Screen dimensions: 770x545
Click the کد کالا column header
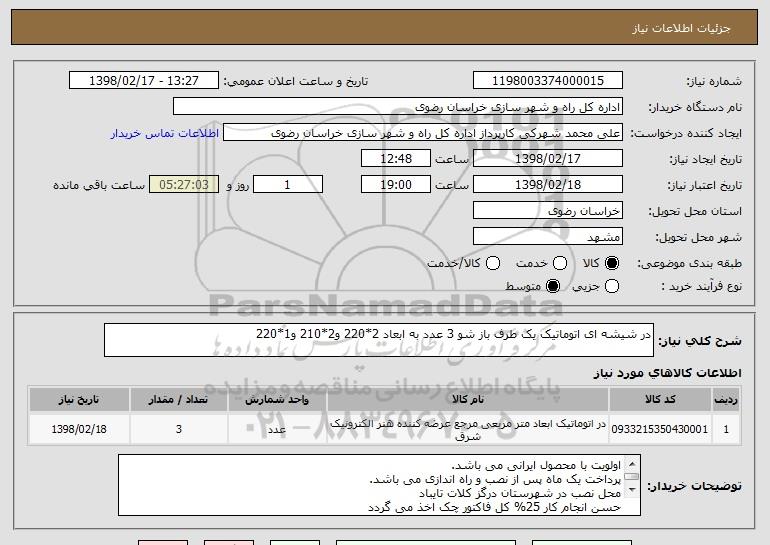660,400
